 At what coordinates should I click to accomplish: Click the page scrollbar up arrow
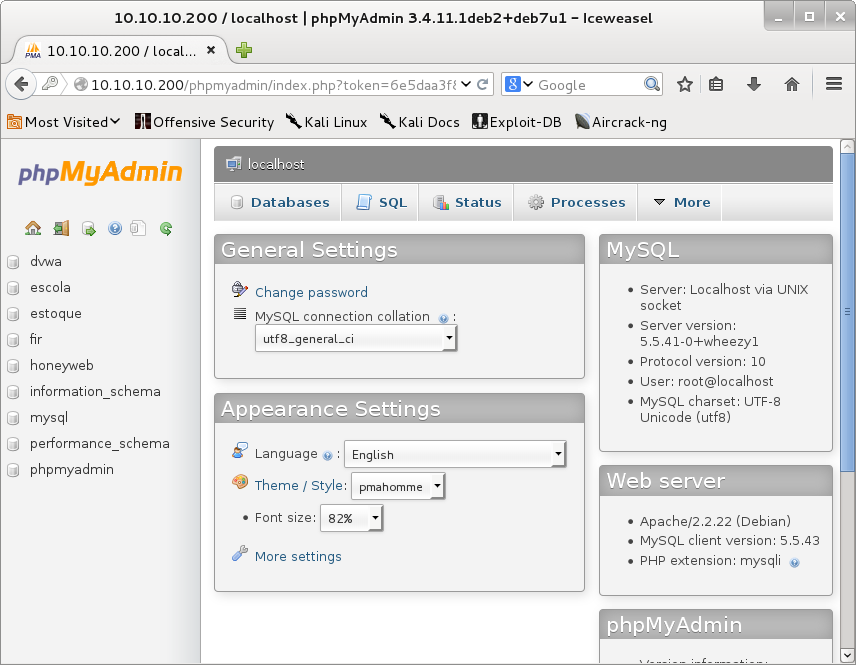point(847,146)
